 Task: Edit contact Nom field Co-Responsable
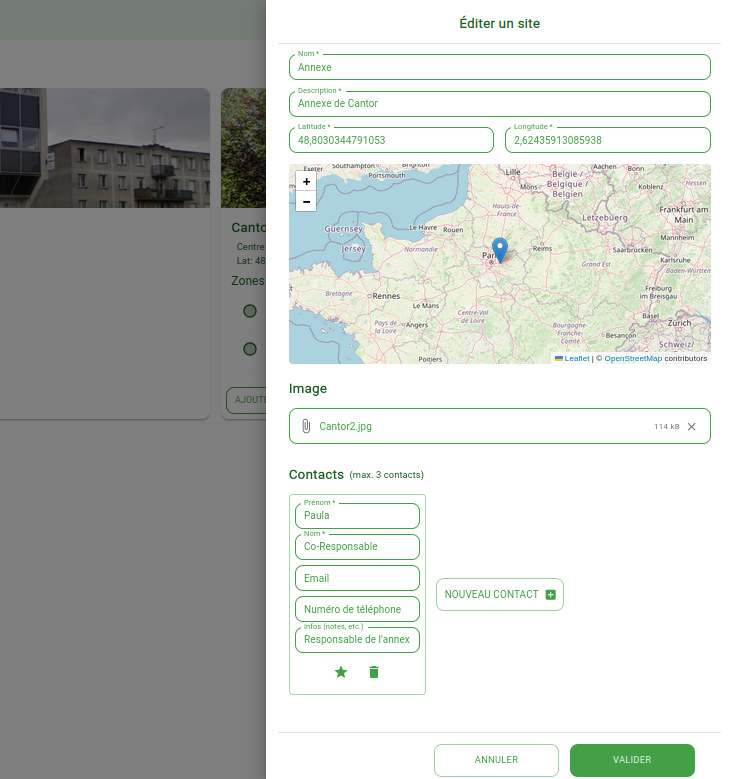pos(357,546)
